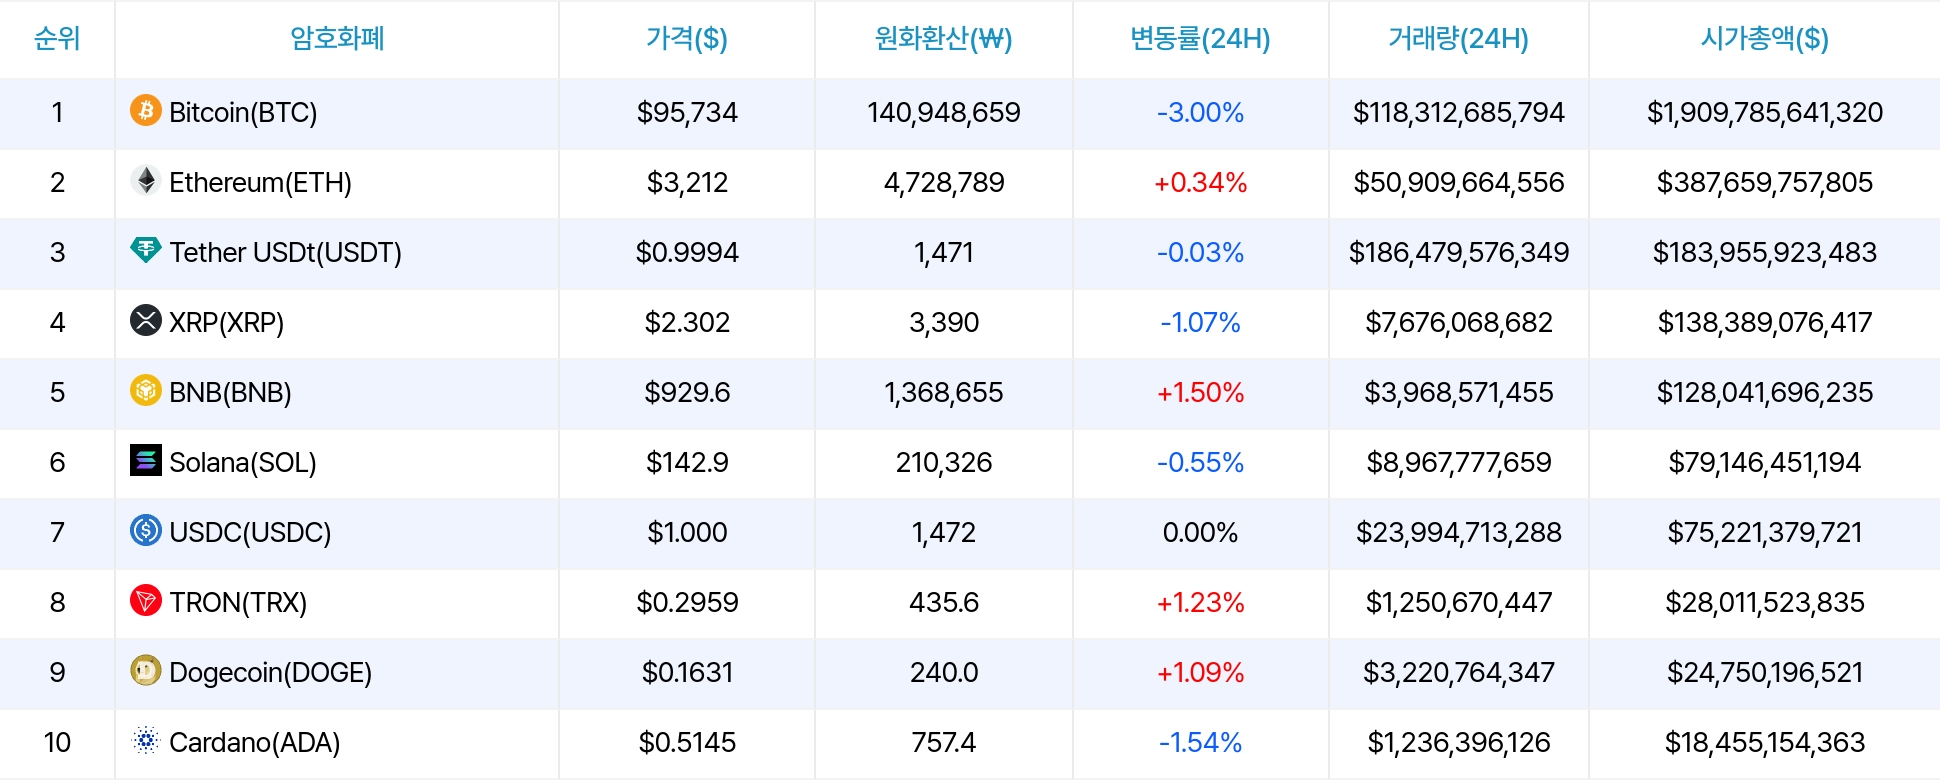
Task: Click the Bitcoin orange coin icon
Action: (x=146, y=110)
